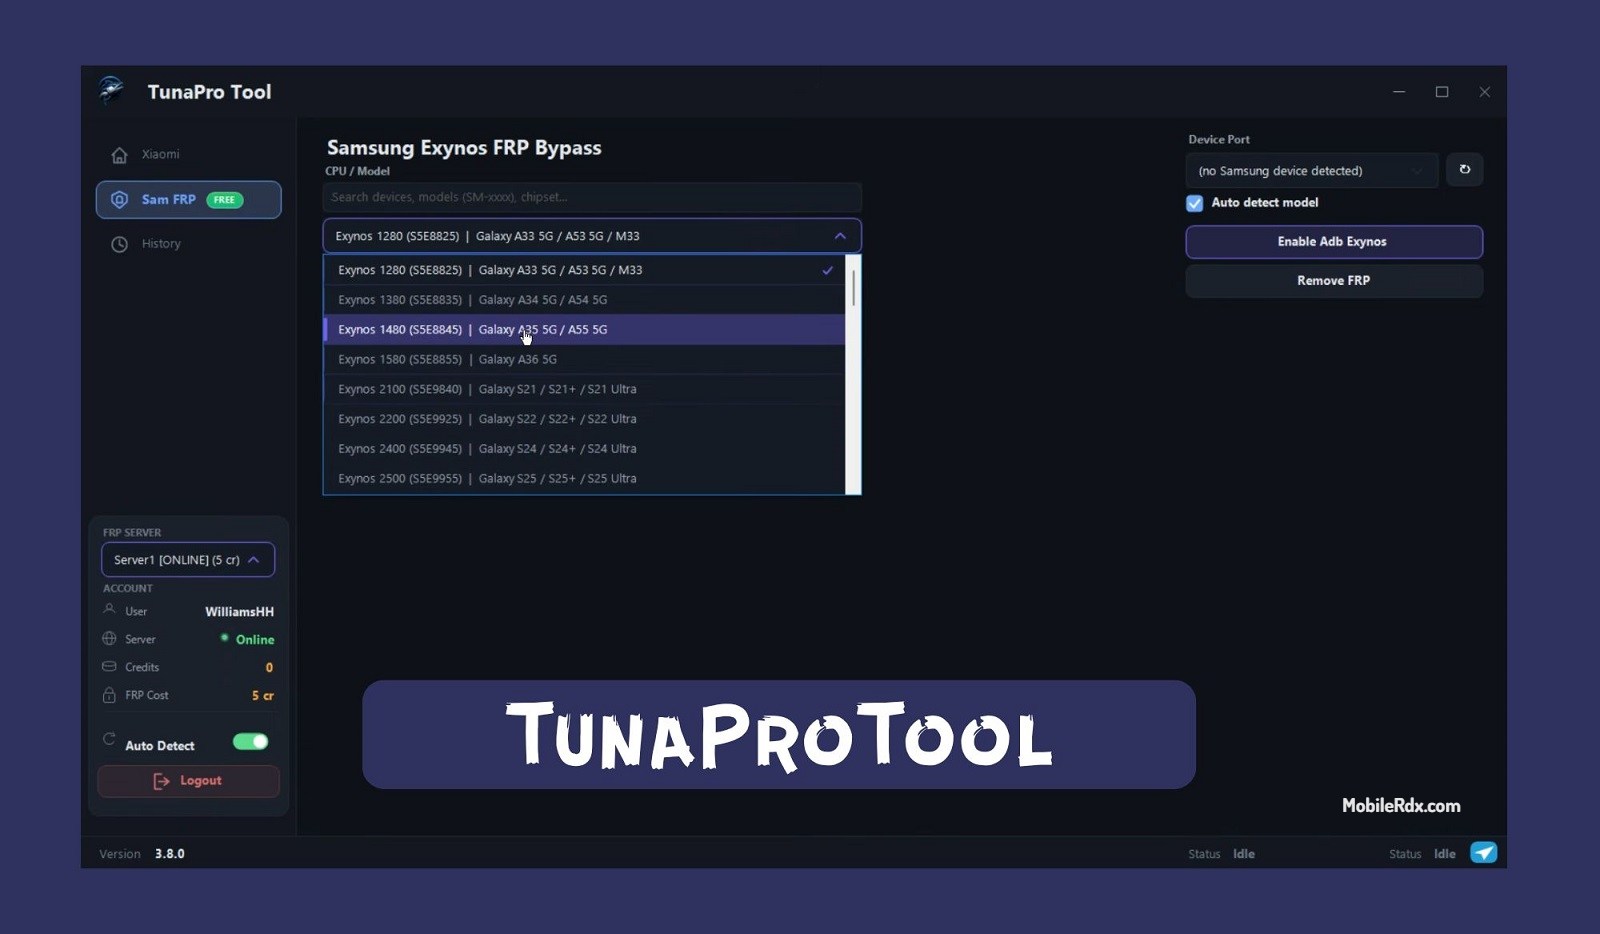Image resolution: width=1600 pixels, height=934 pixels.
Task: Click the username WilliamsHH
Action: click(239, 611)
